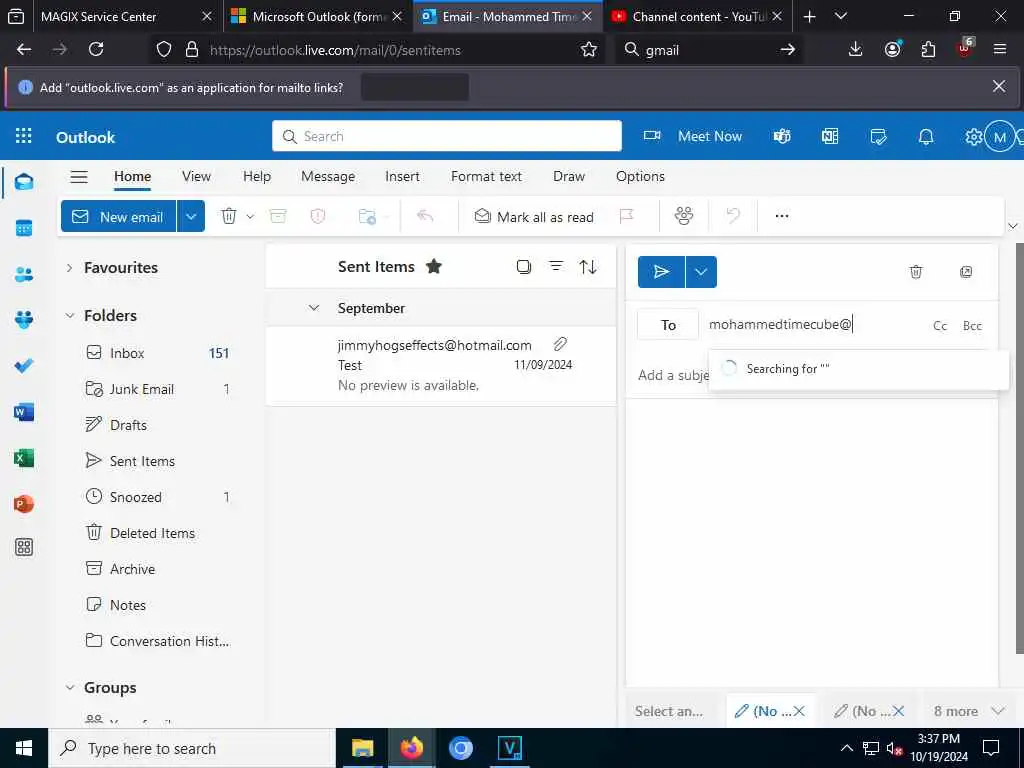Switch to the Message tab
Screen dimensions: 1024x768
pos(328,176)
